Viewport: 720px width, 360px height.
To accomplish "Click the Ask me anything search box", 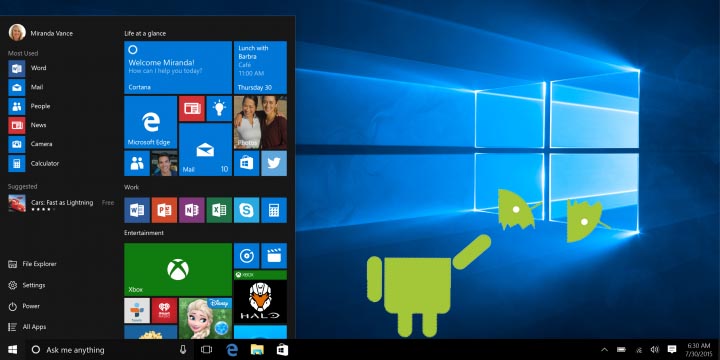I will (101, 350).
